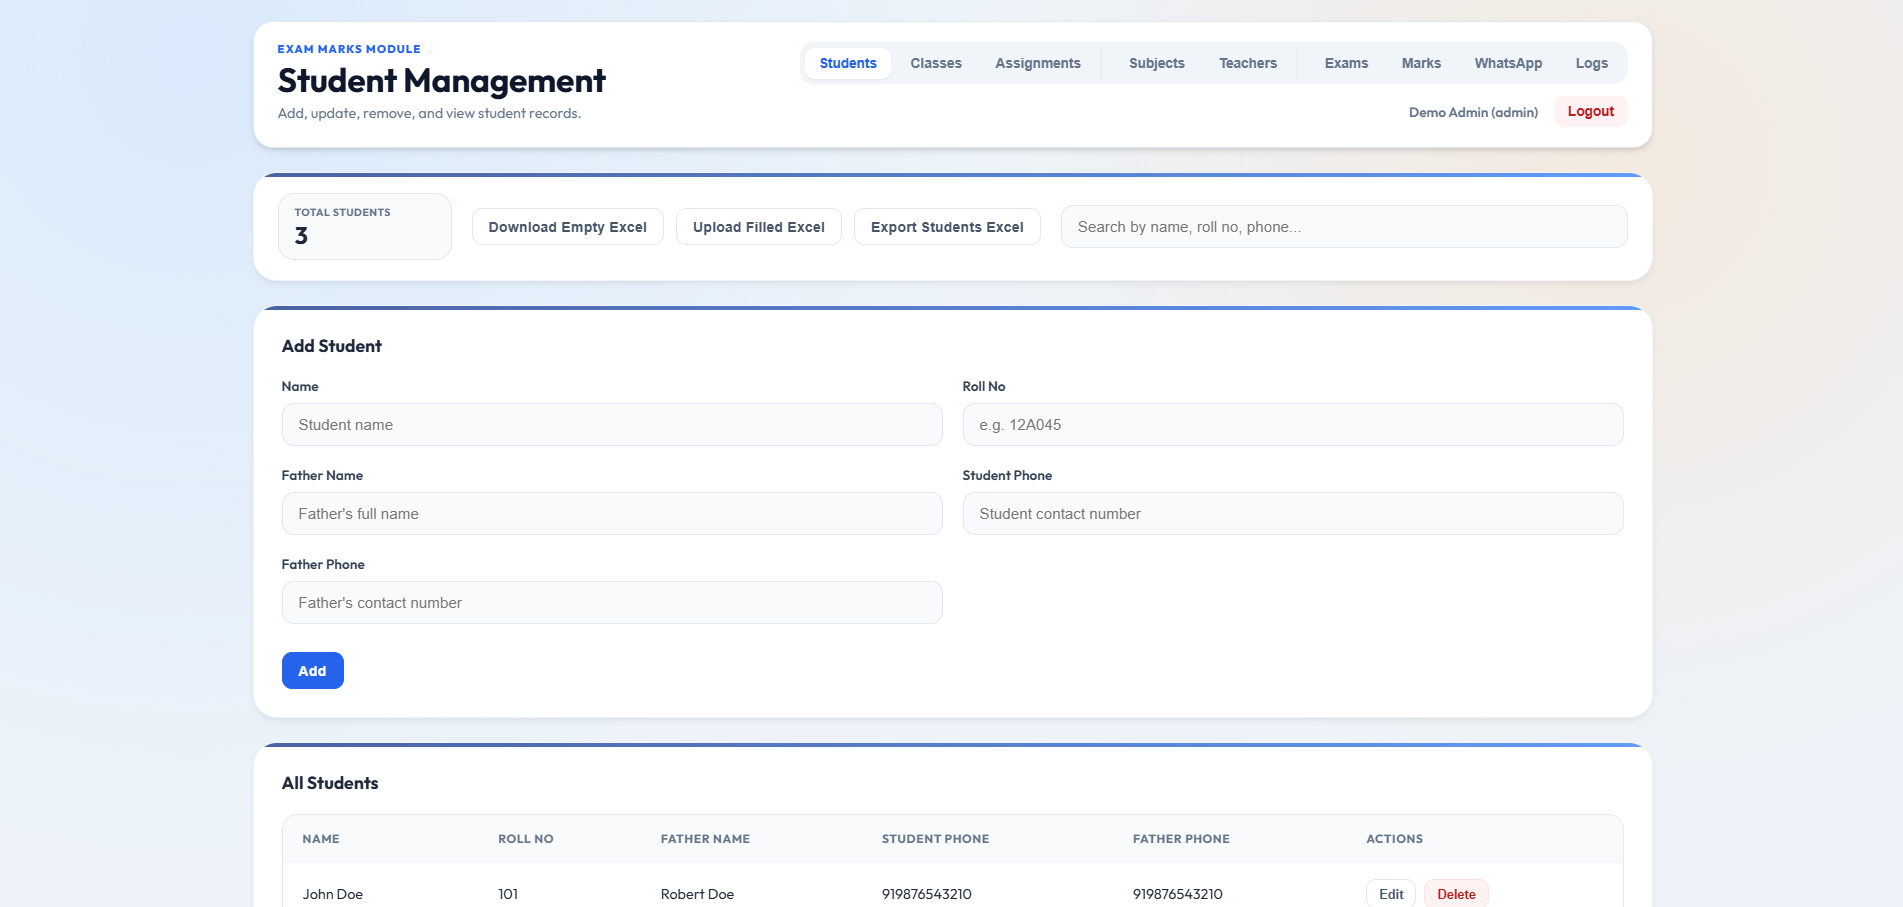View the Logs tab
The height and width of the screenshot is (907, 1903).
1592,63
